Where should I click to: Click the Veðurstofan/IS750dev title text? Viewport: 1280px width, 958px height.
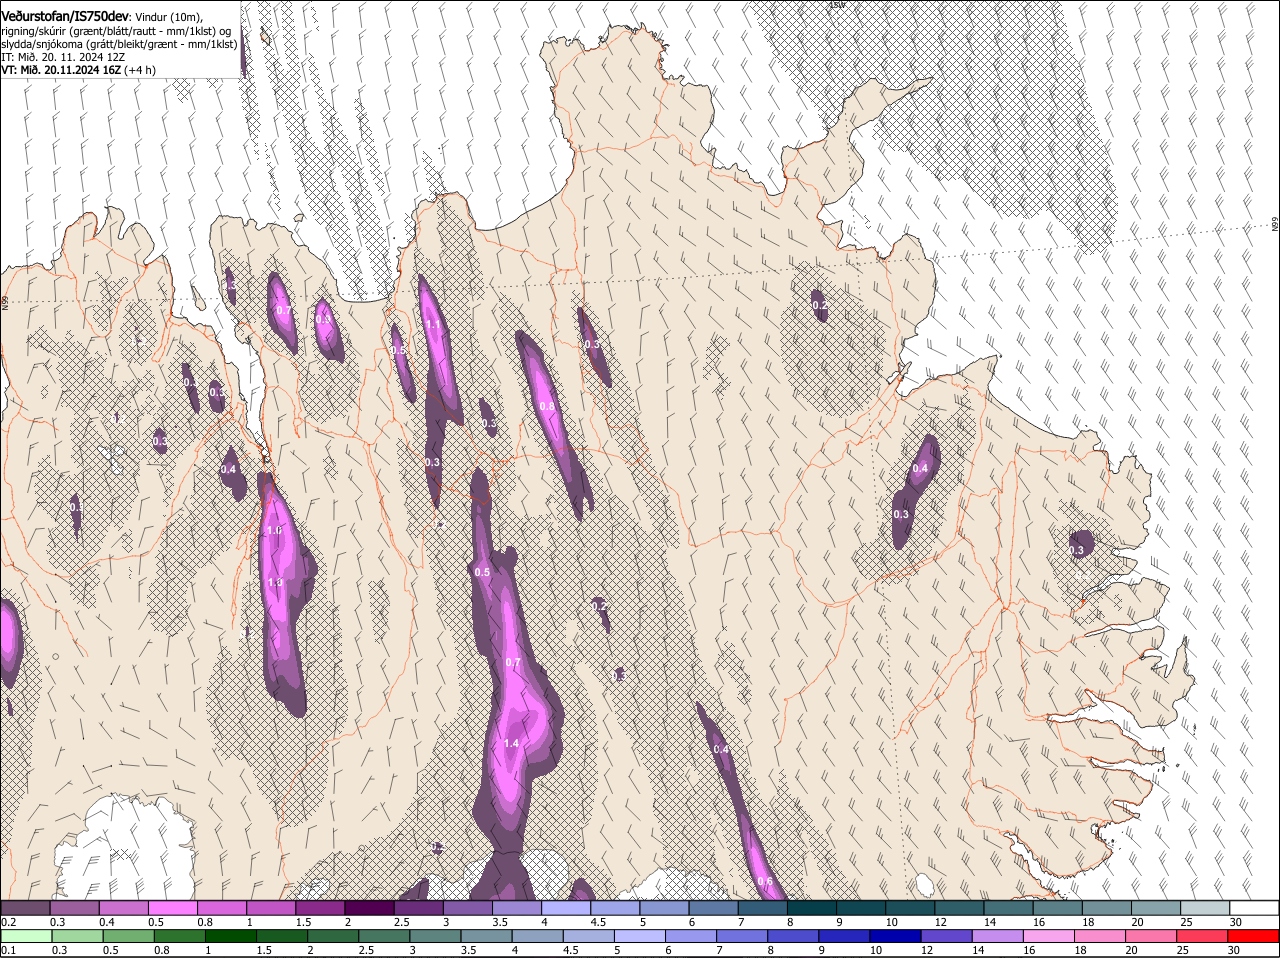pos(65,15)
